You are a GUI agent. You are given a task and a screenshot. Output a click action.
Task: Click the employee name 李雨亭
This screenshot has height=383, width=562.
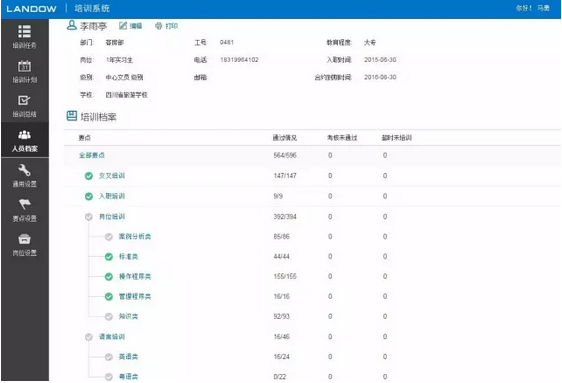pos(93,26)
